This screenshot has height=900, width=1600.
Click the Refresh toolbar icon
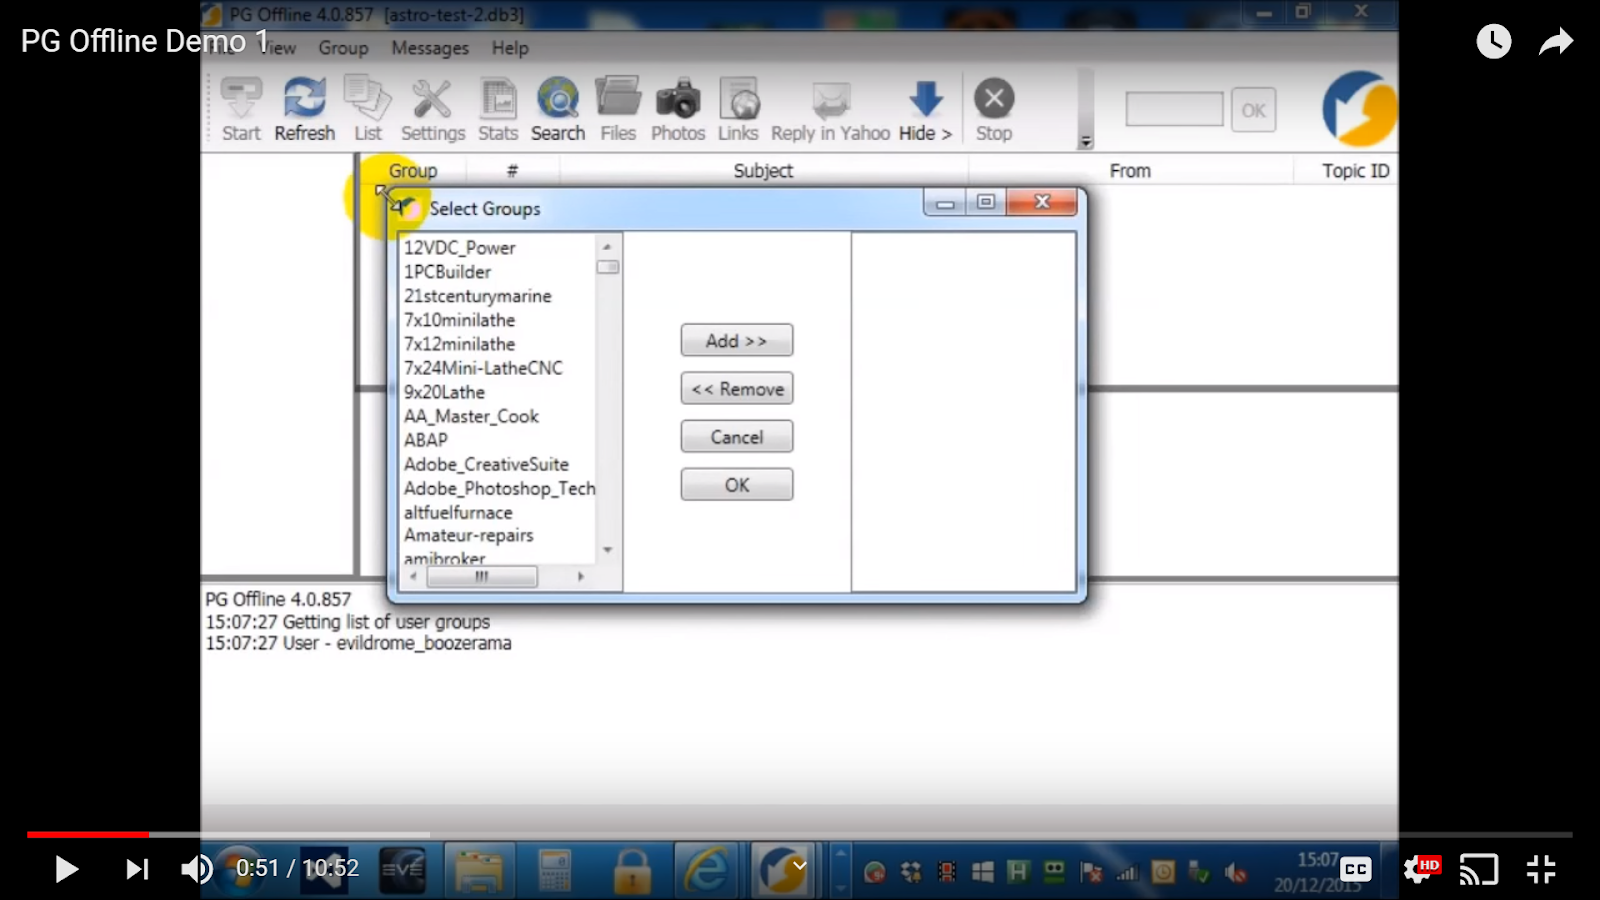[305, 109]
